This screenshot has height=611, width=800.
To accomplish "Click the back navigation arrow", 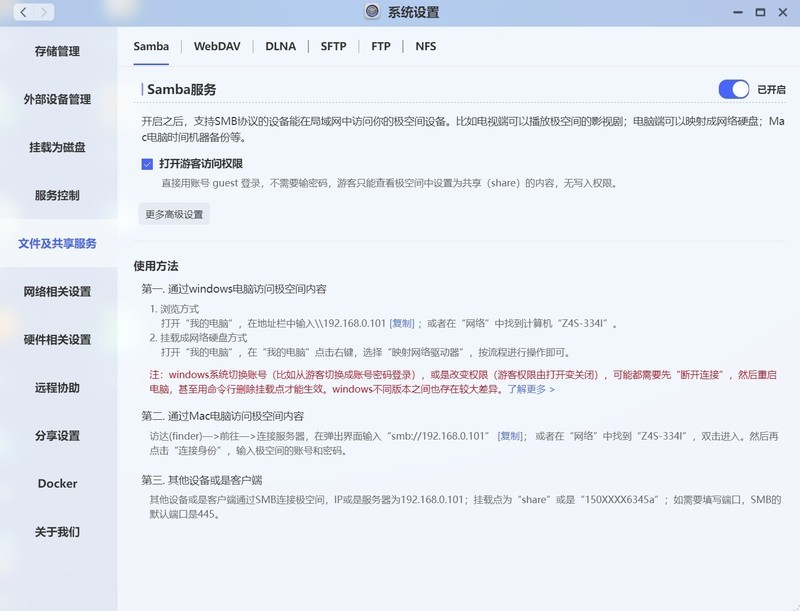I will [22, 13].
